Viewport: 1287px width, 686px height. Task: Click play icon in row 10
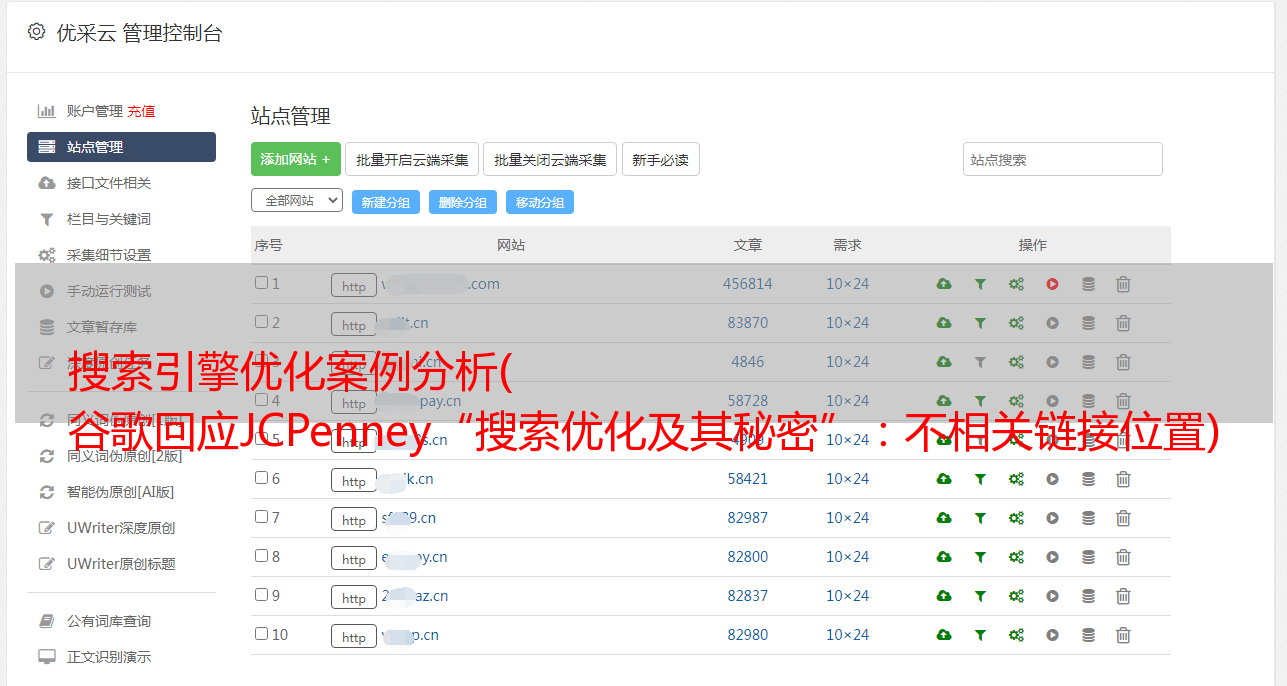pos(1052,635)
